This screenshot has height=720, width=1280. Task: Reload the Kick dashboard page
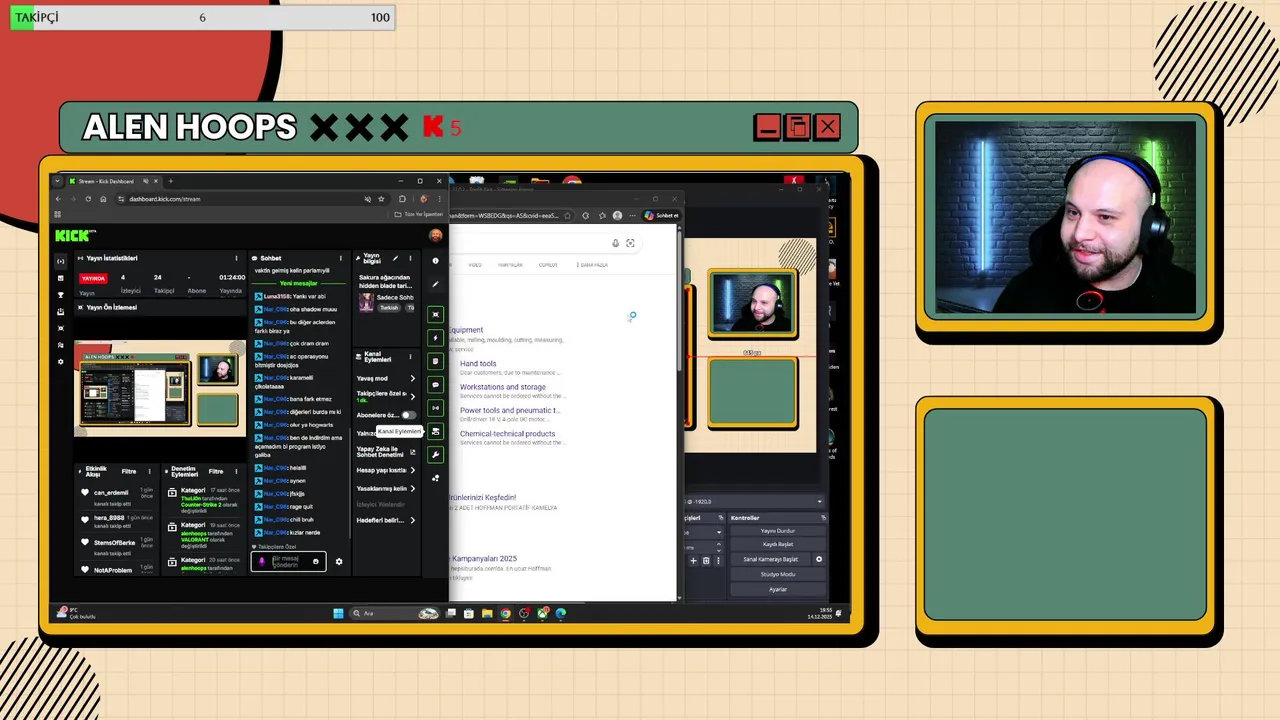coord(88,199)
